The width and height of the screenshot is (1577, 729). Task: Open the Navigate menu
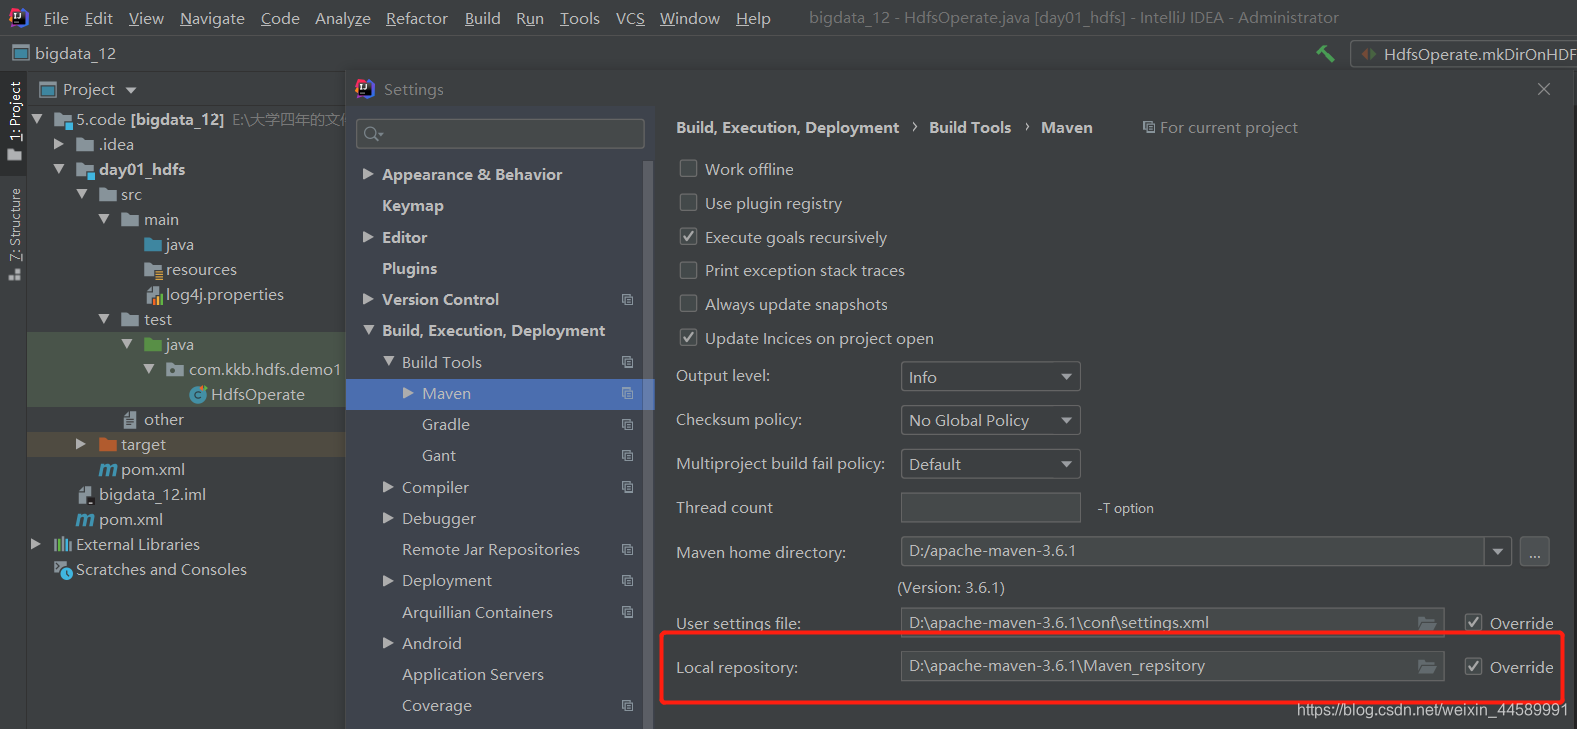tap(212, 18)
